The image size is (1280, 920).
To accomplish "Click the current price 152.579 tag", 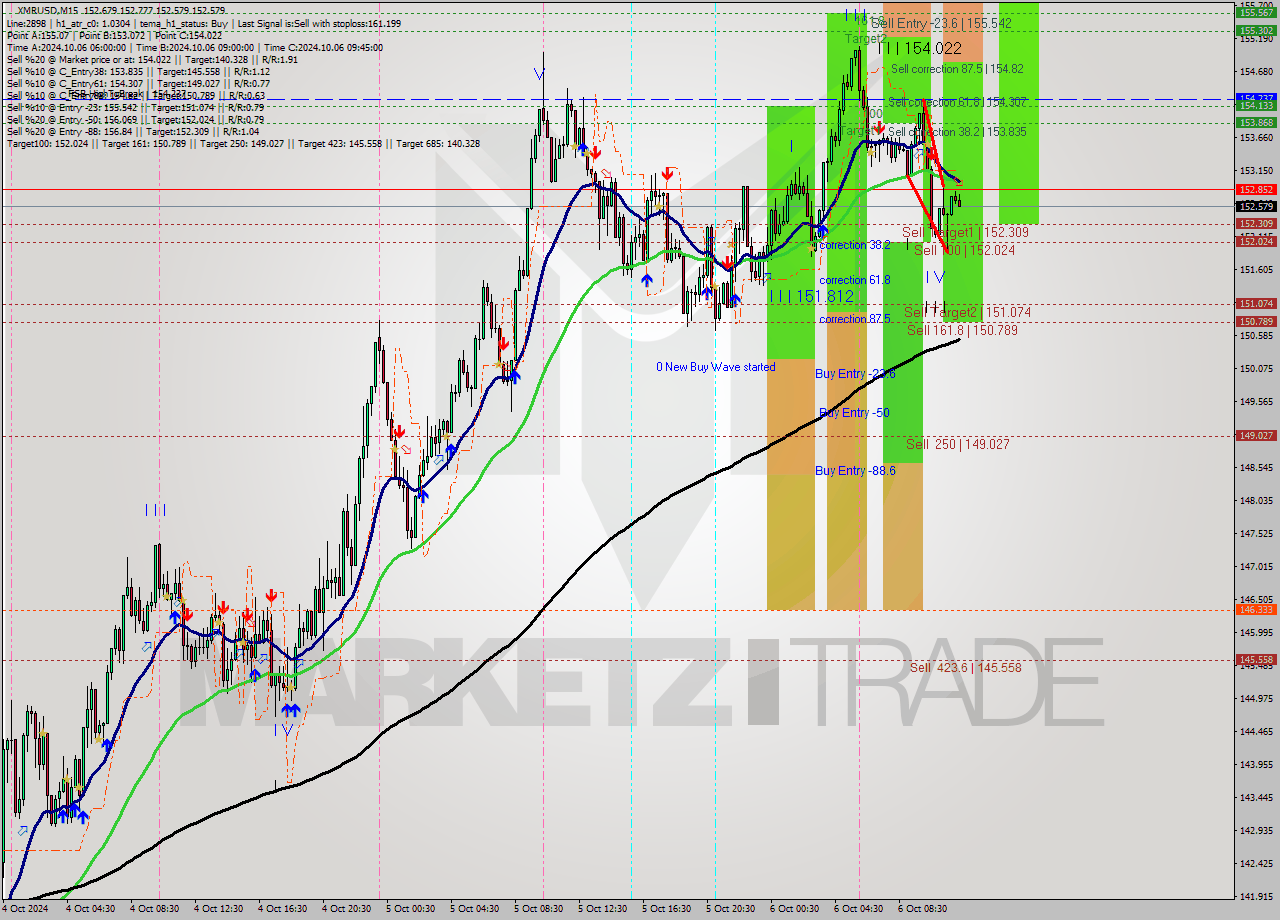I will point(1257,206).
